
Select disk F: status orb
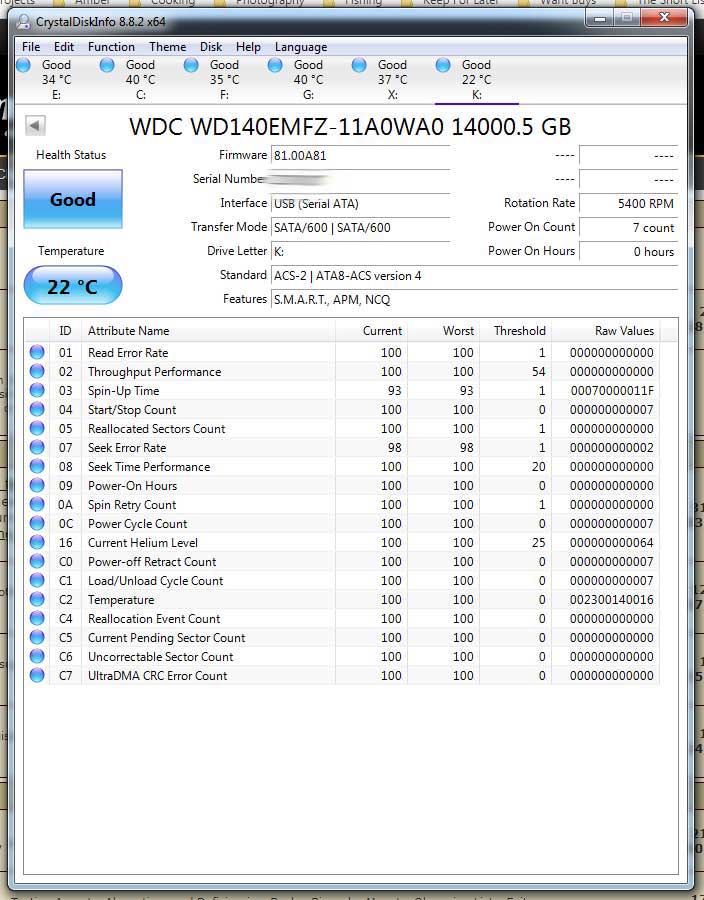click(191, 65)
